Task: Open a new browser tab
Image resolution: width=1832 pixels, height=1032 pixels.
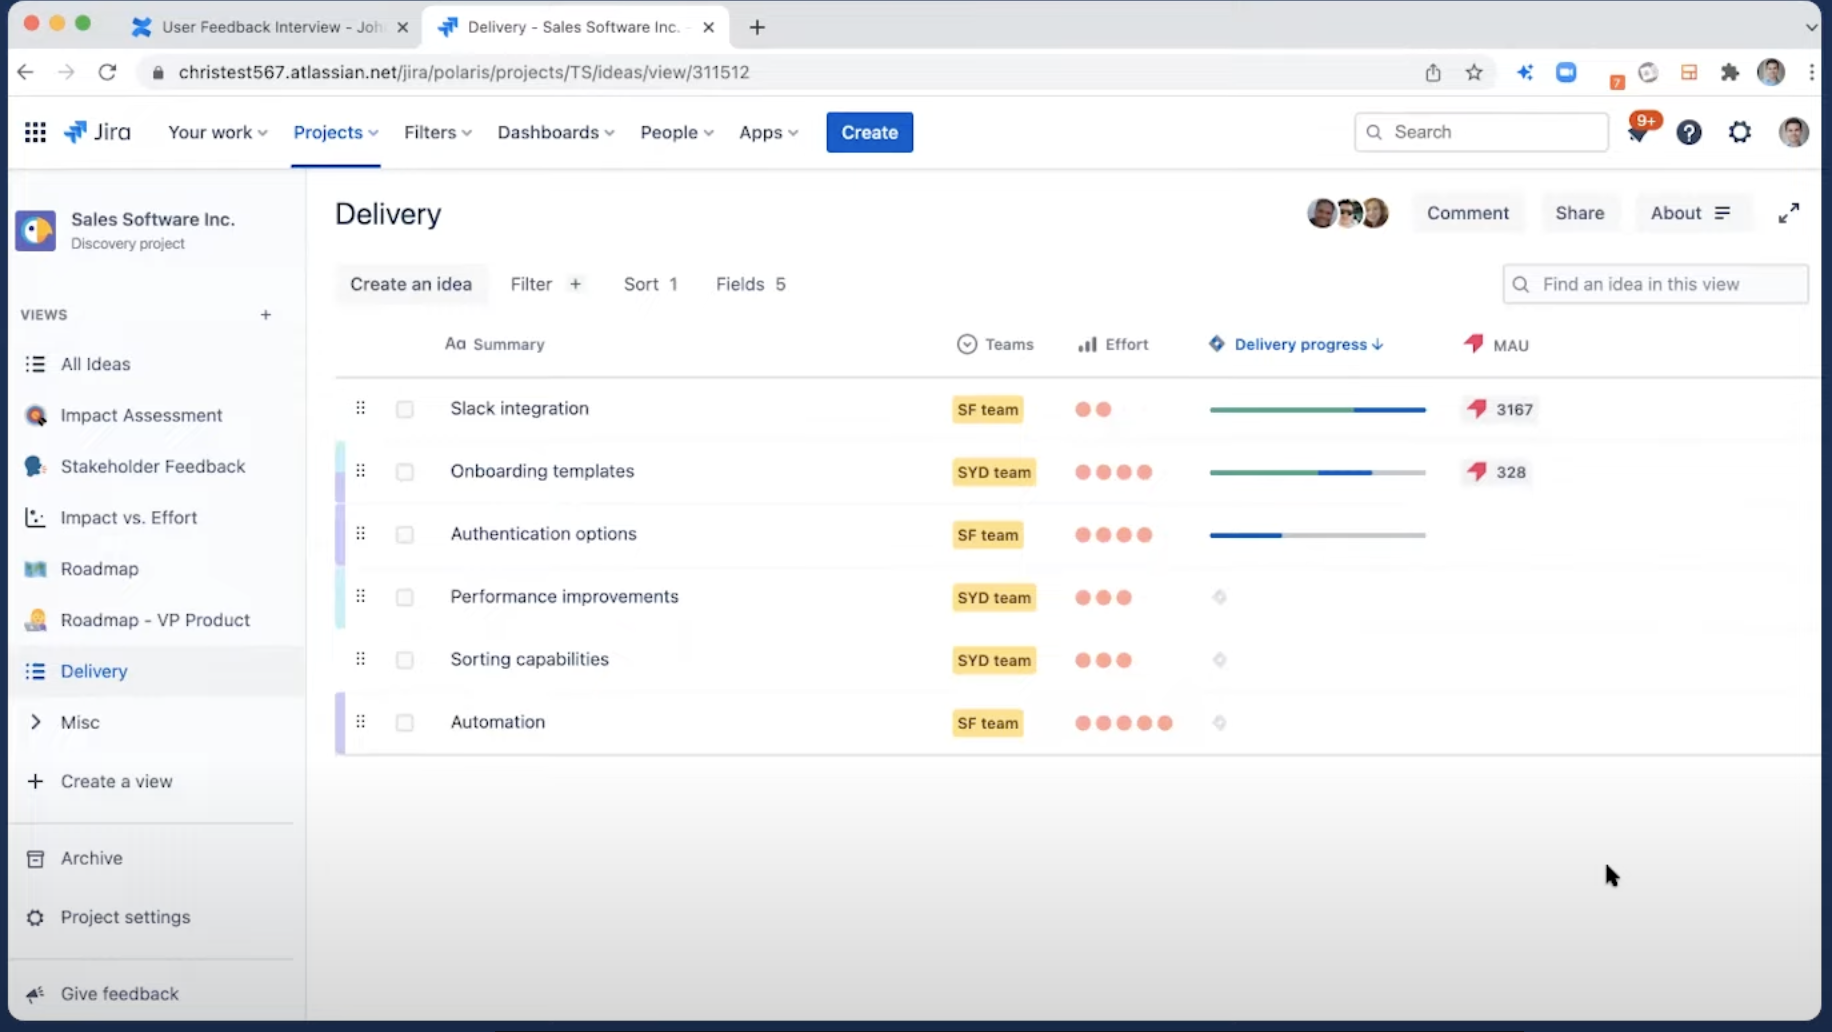Action: [x=757, y=27]
